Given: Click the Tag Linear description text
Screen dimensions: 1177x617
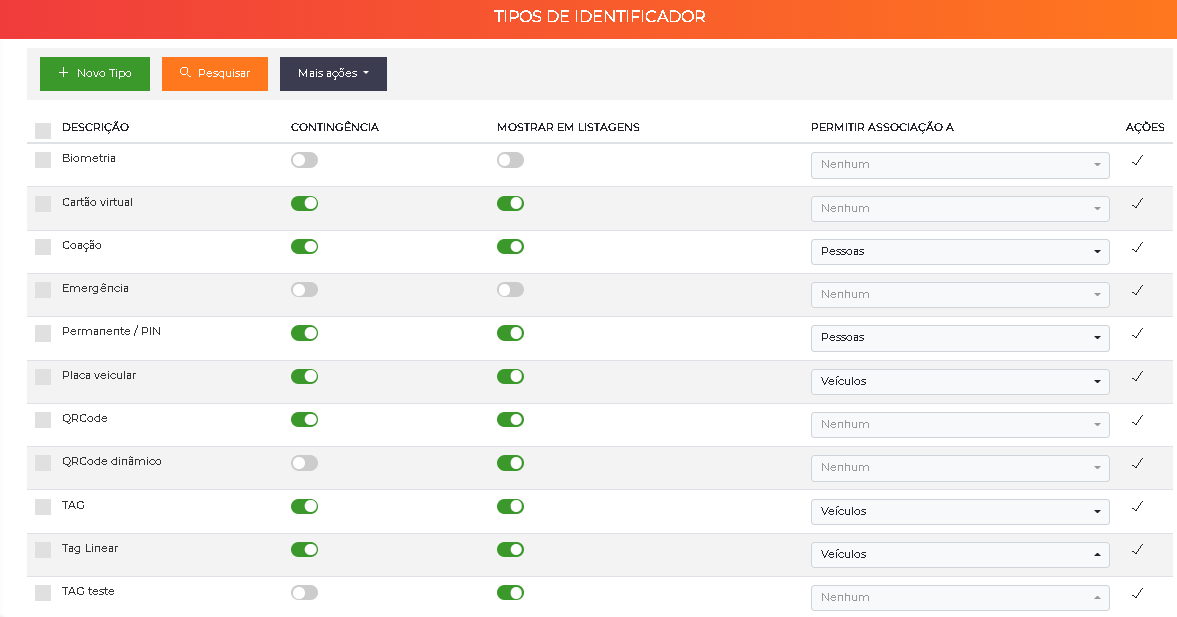Looking at the screenshot, I should [90, 549].
